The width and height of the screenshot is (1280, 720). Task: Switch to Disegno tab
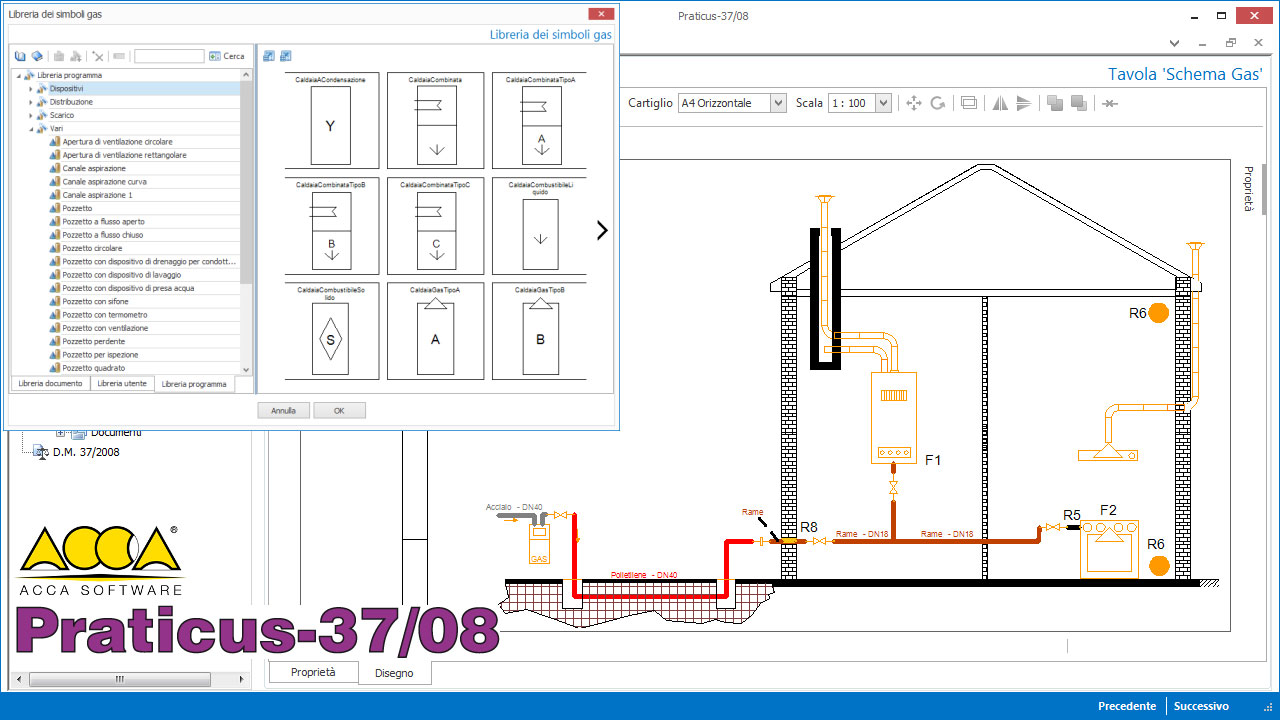394,673
